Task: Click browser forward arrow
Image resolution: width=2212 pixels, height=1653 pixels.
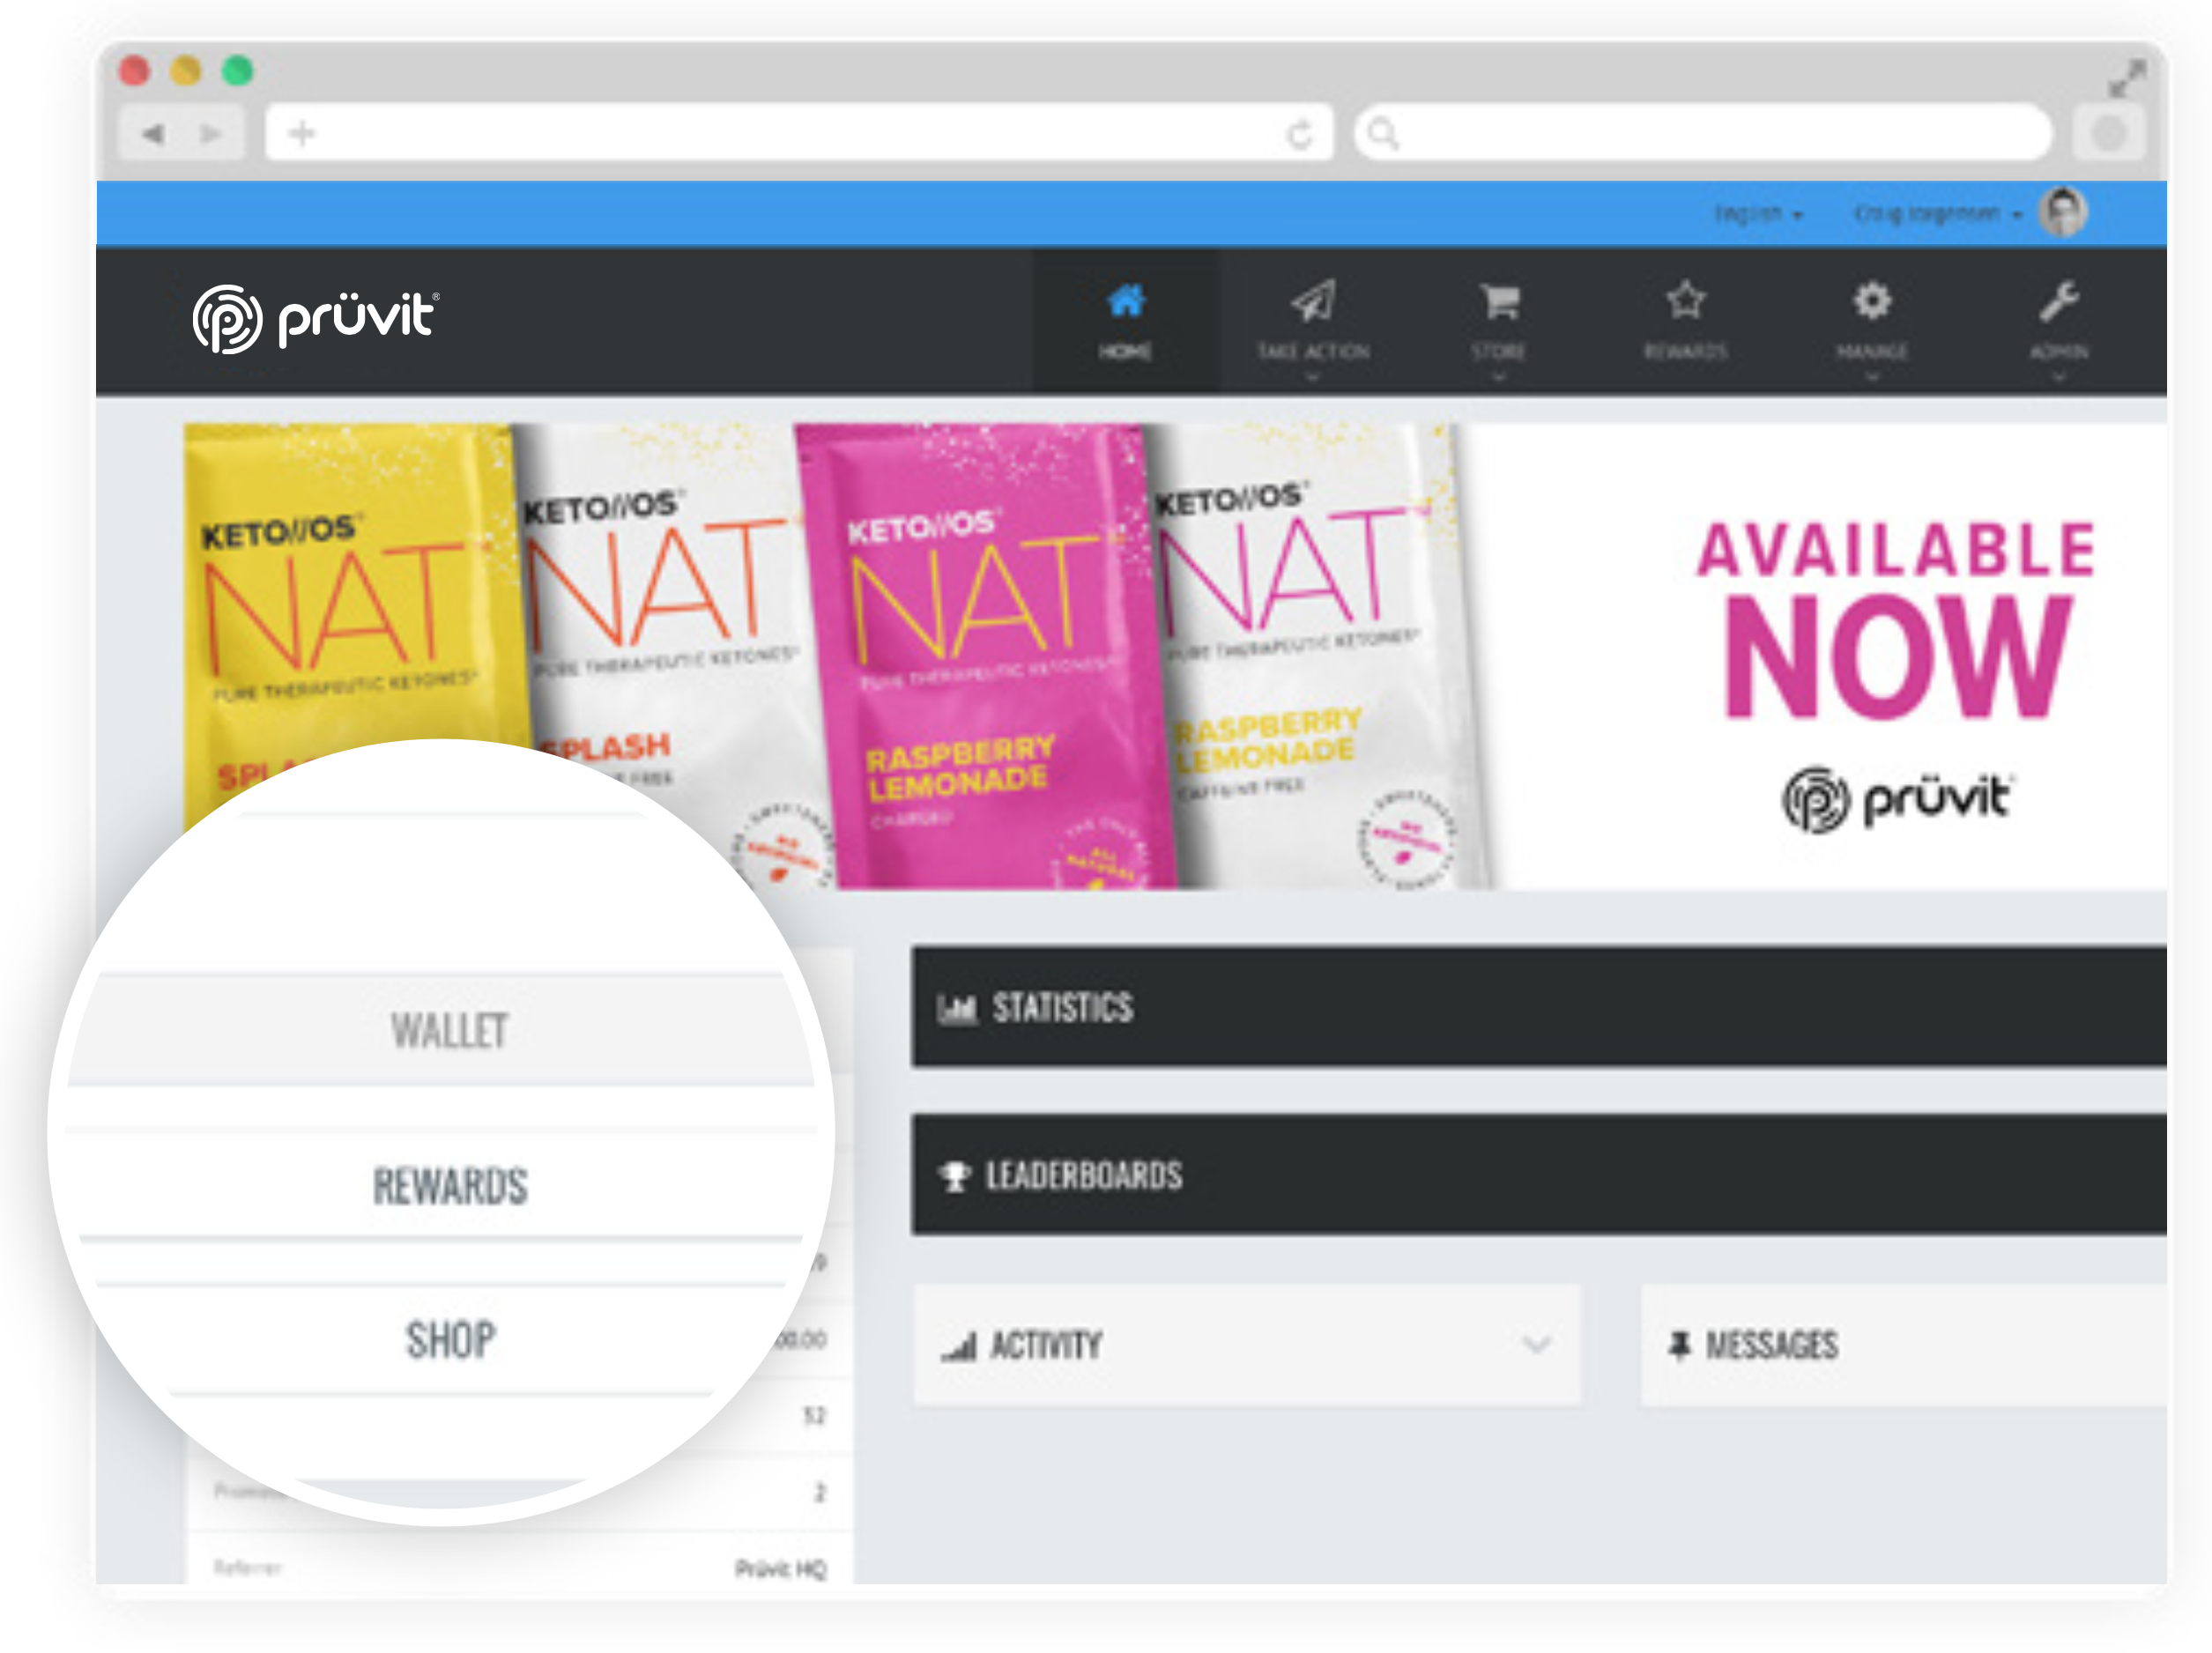Action: tap(210, 133)
